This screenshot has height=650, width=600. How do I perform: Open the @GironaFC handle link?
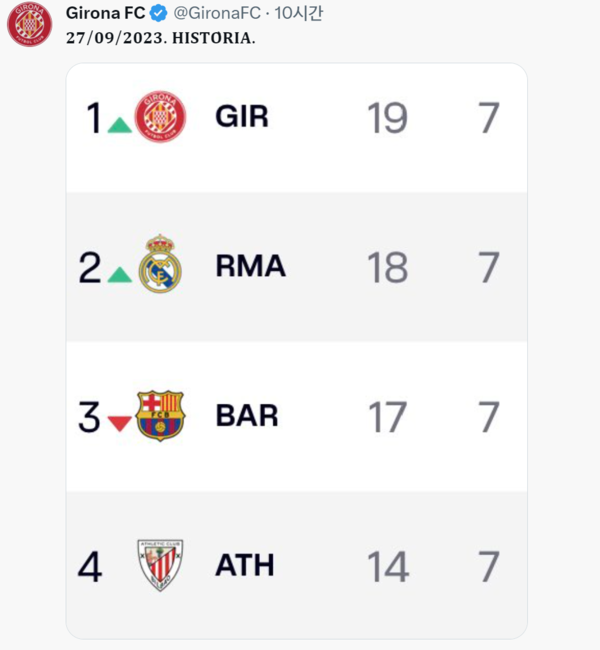tap(217, 14)
